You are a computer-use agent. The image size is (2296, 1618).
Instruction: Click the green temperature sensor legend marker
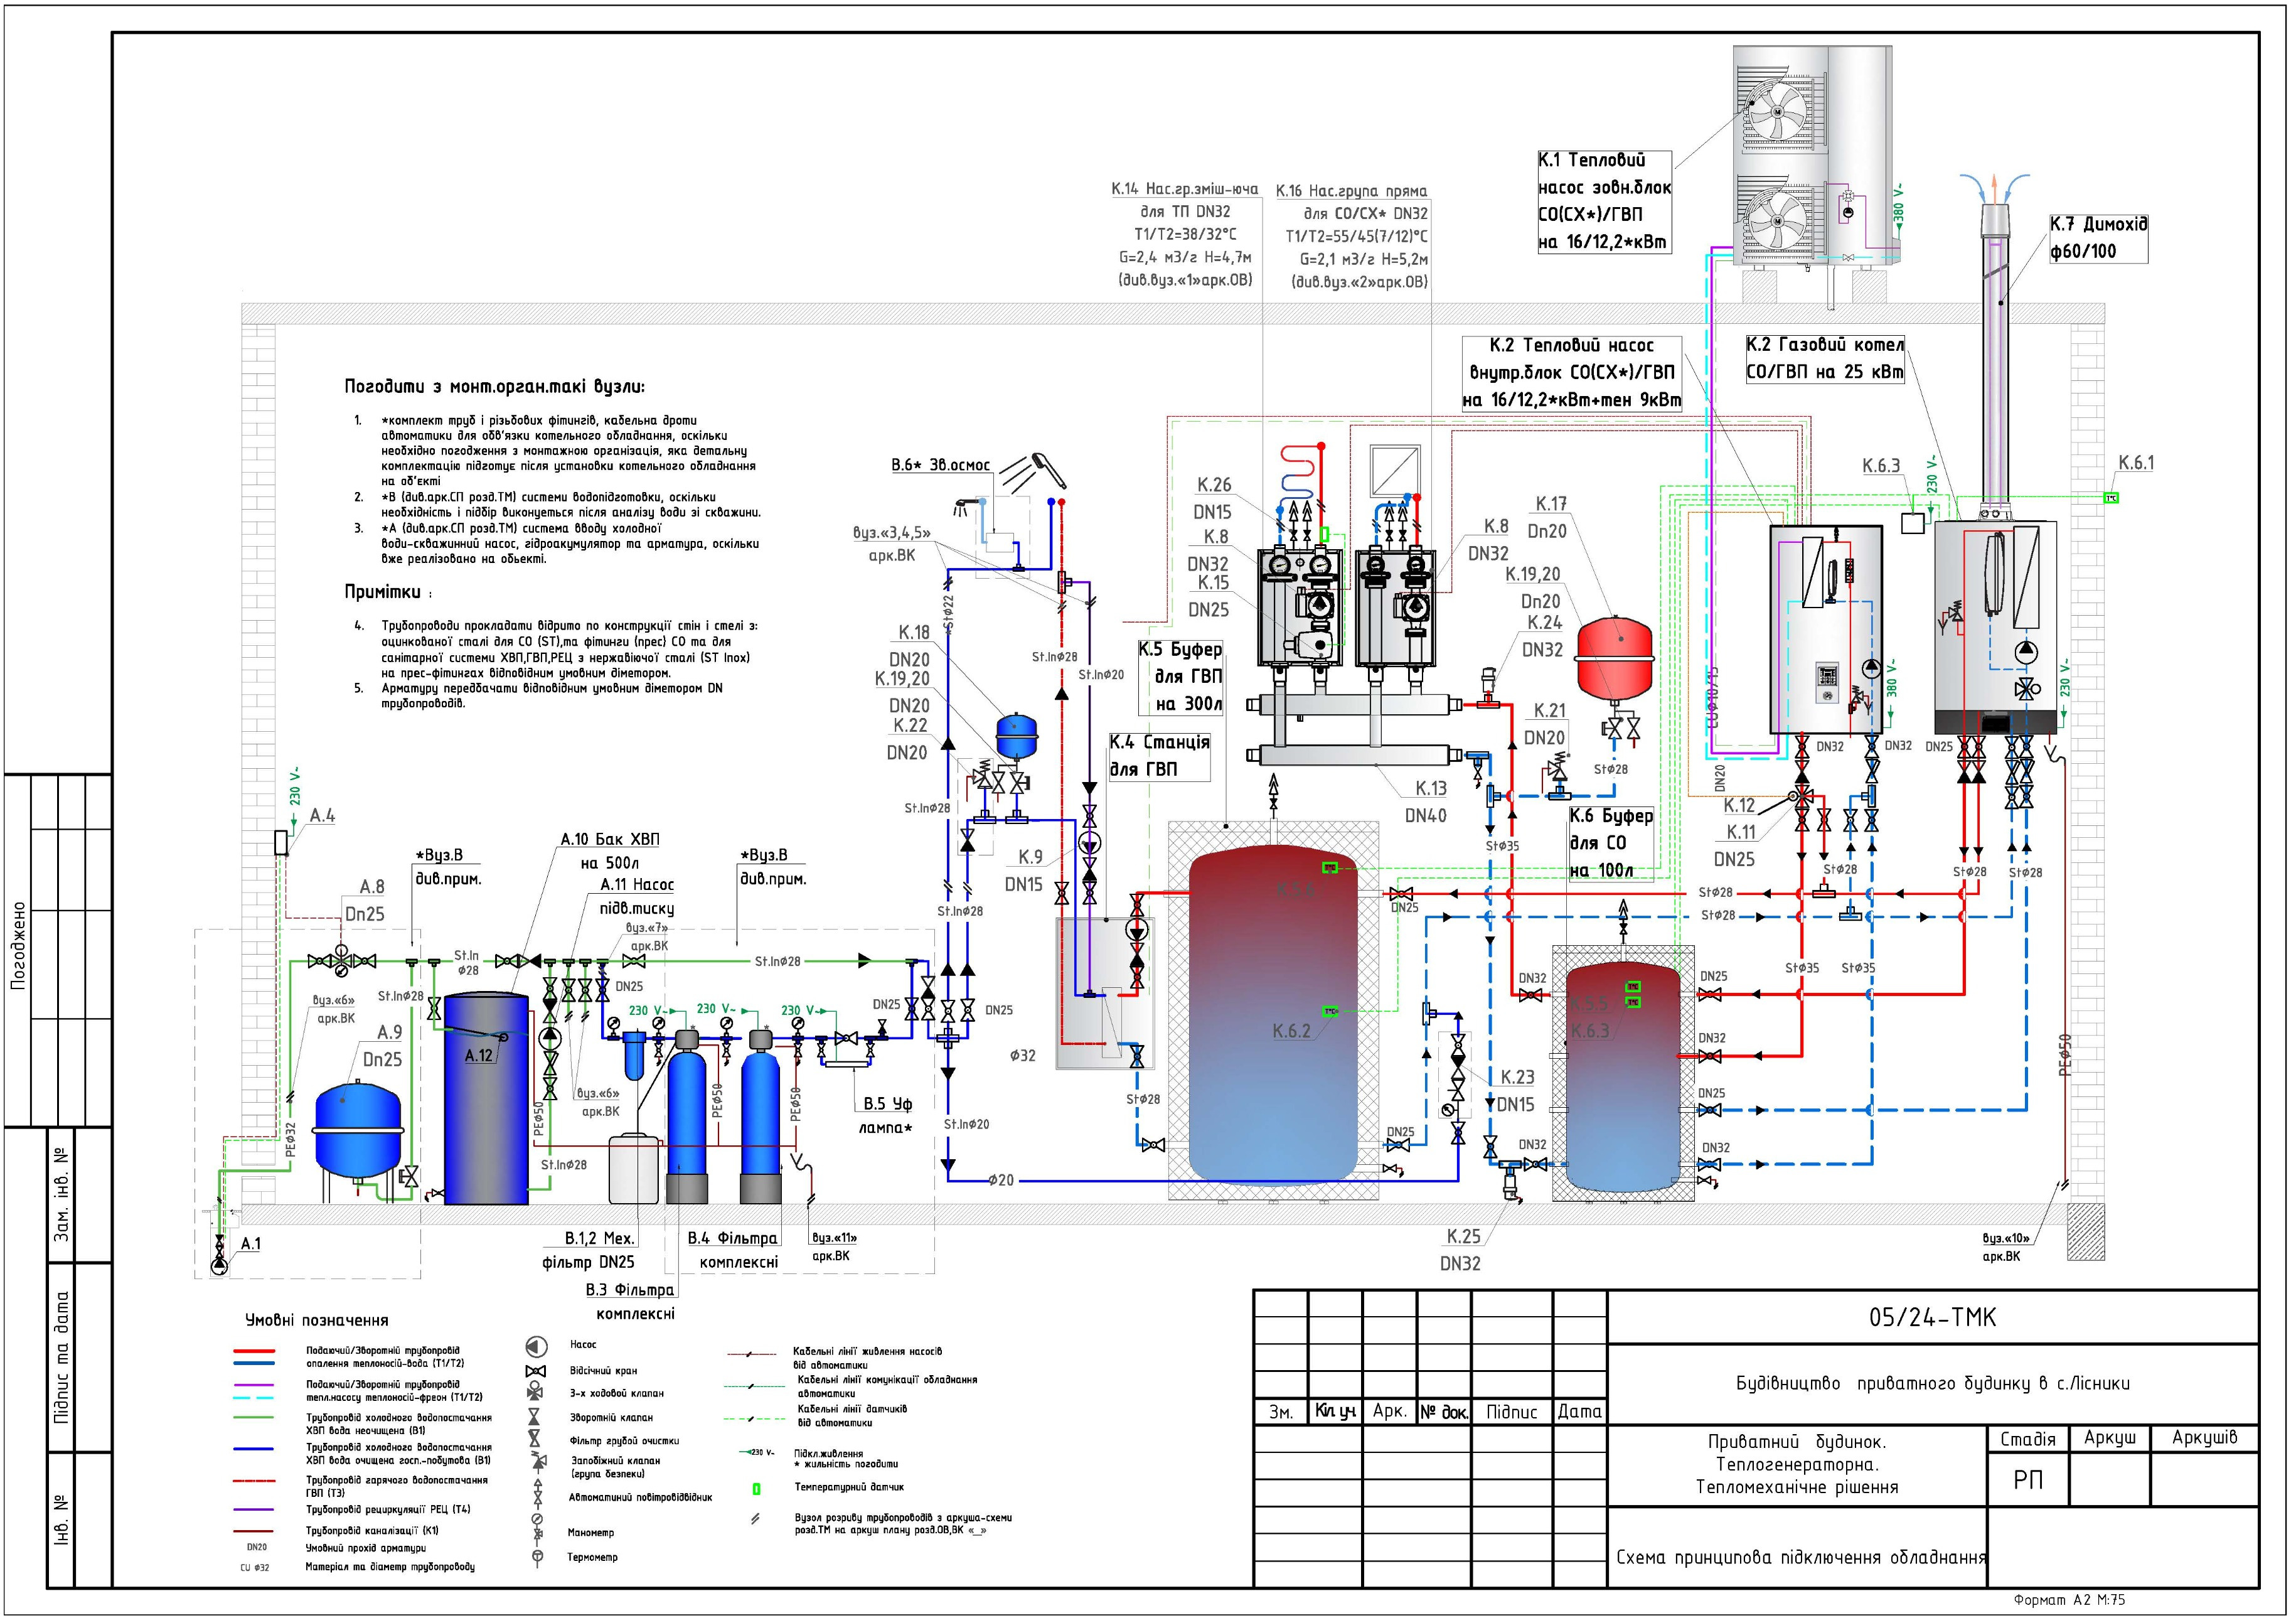(x=756, y=1489)
